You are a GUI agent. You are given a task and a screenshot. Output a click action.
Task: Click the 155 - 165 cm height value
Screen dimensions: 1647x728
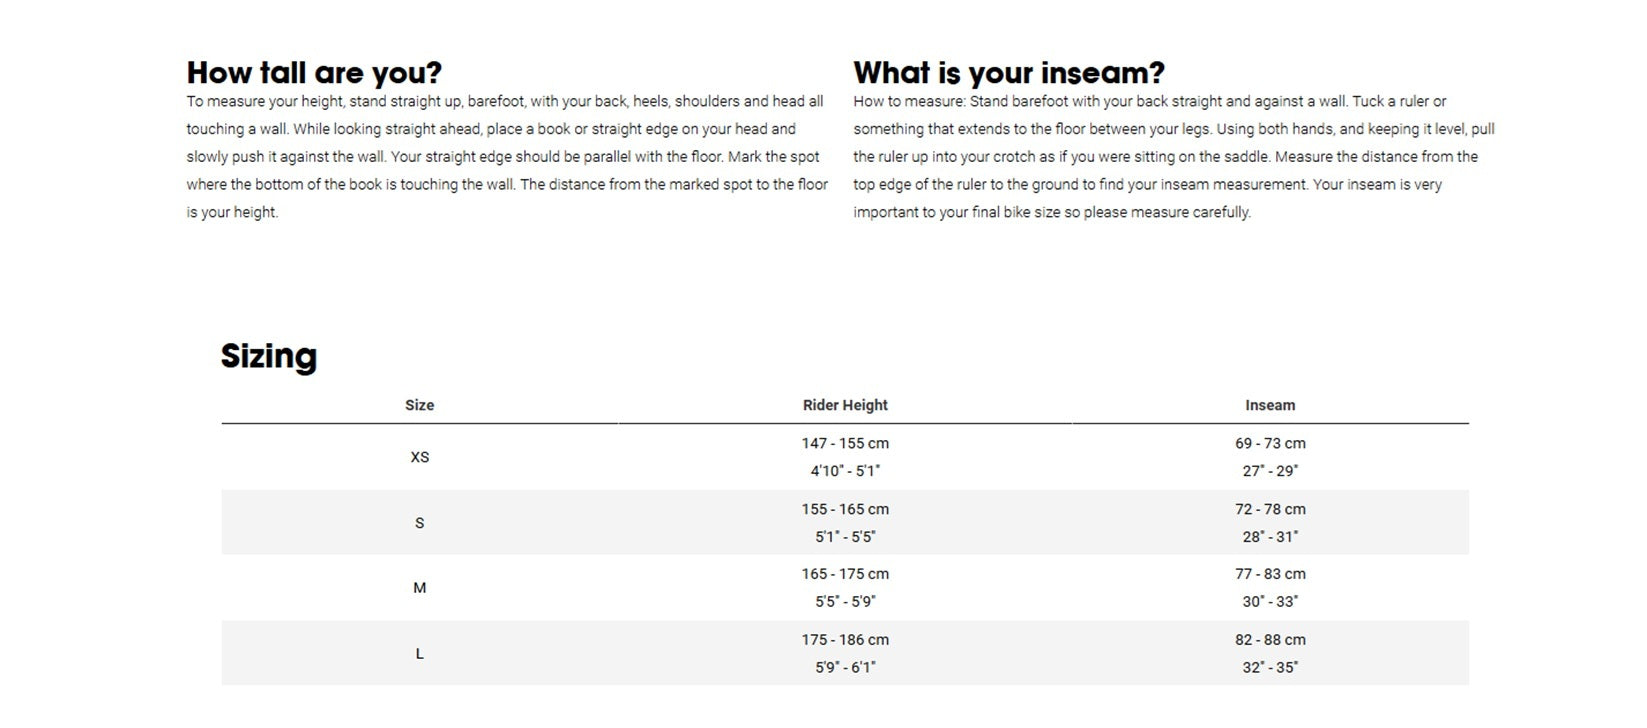pyautogui.click(x=845, y=509)
